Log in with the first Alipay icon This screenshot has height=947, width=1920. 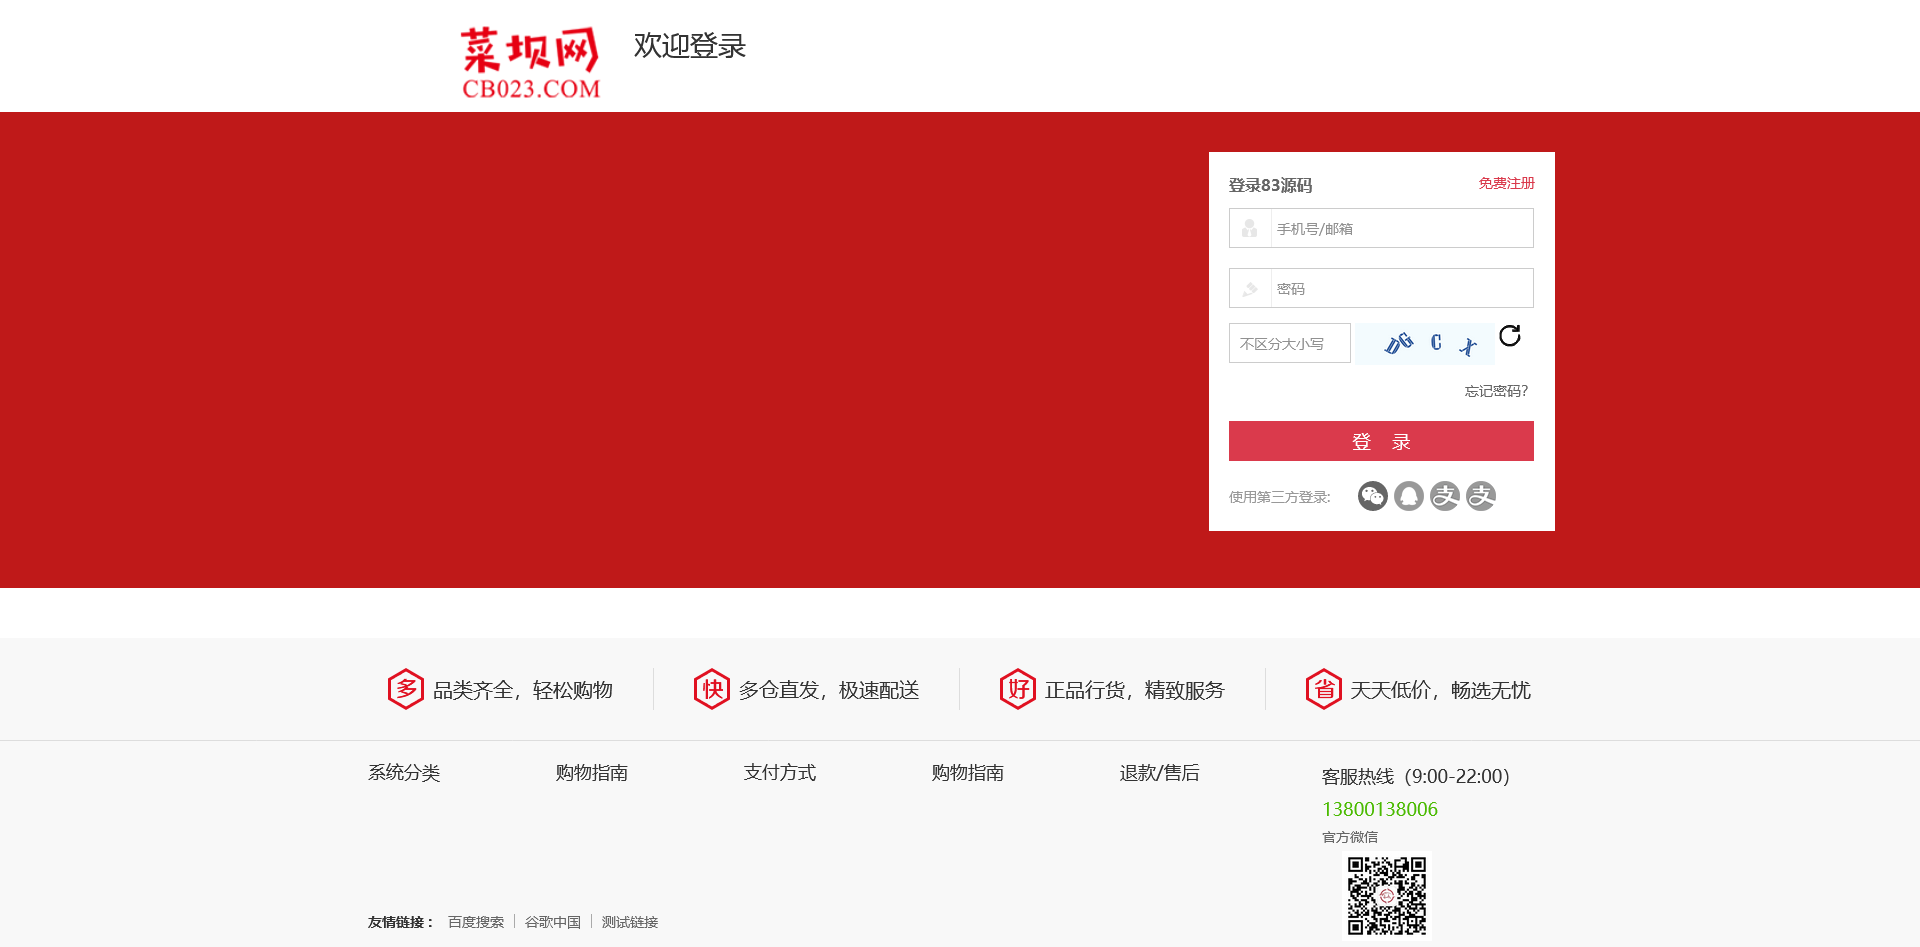1445,496
